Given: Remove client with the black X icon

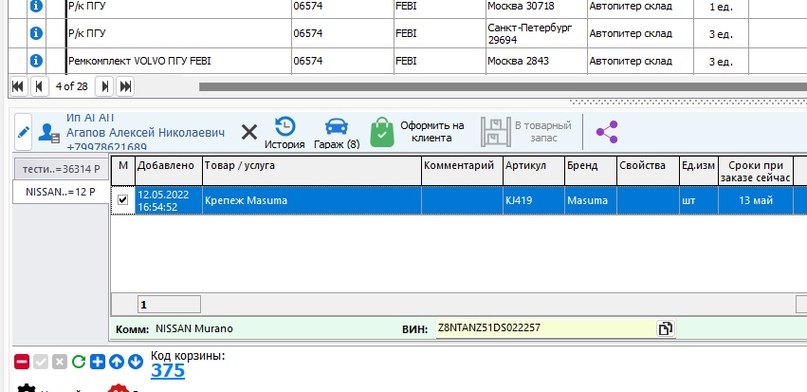Looking at the screenshot, I should point(249,133).
